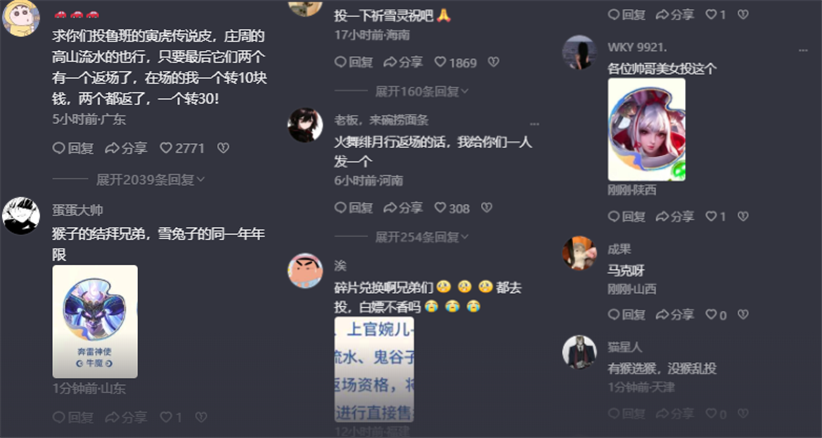
Task: View the skin image under 各位帅哥美女投这个
Action: [x=646, y=129]
